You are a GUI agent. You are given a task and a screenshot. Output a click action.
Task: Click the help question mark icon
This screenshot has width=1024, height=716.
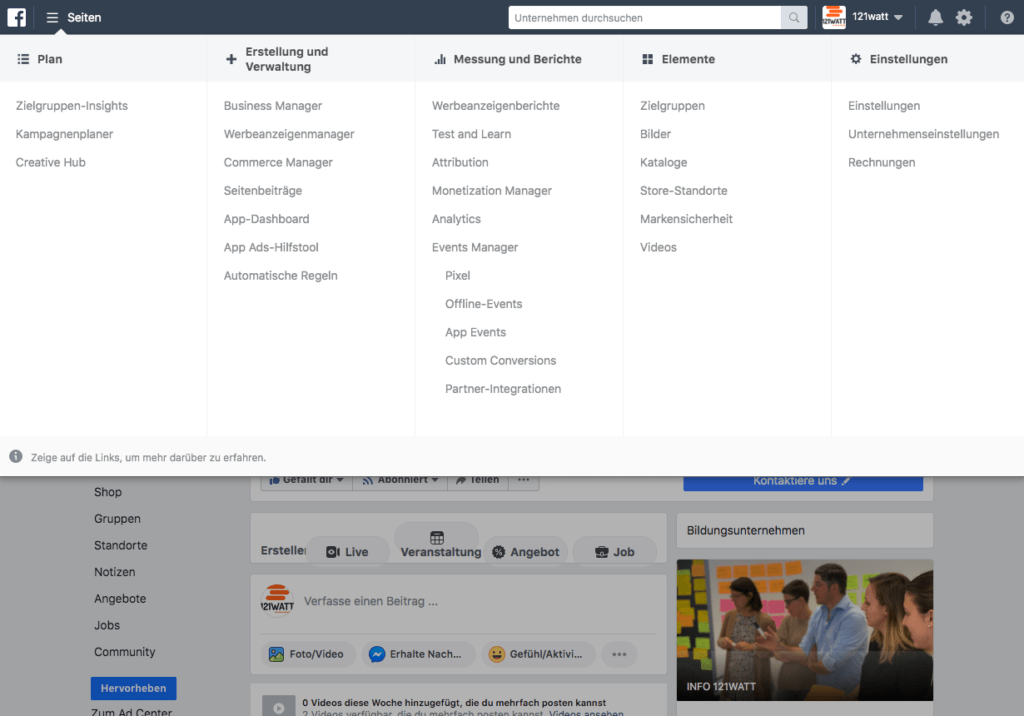tap(1007, 17)
